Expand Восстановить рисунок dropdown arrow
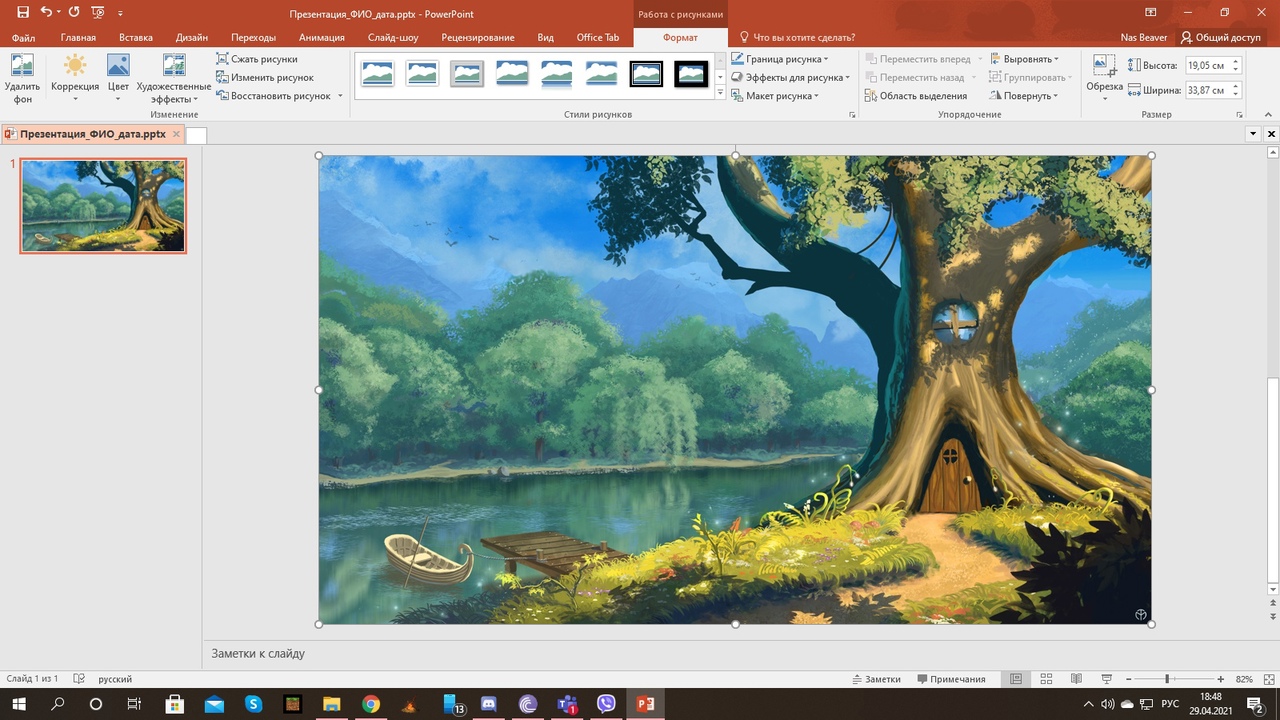 click(x=340, y=96)
